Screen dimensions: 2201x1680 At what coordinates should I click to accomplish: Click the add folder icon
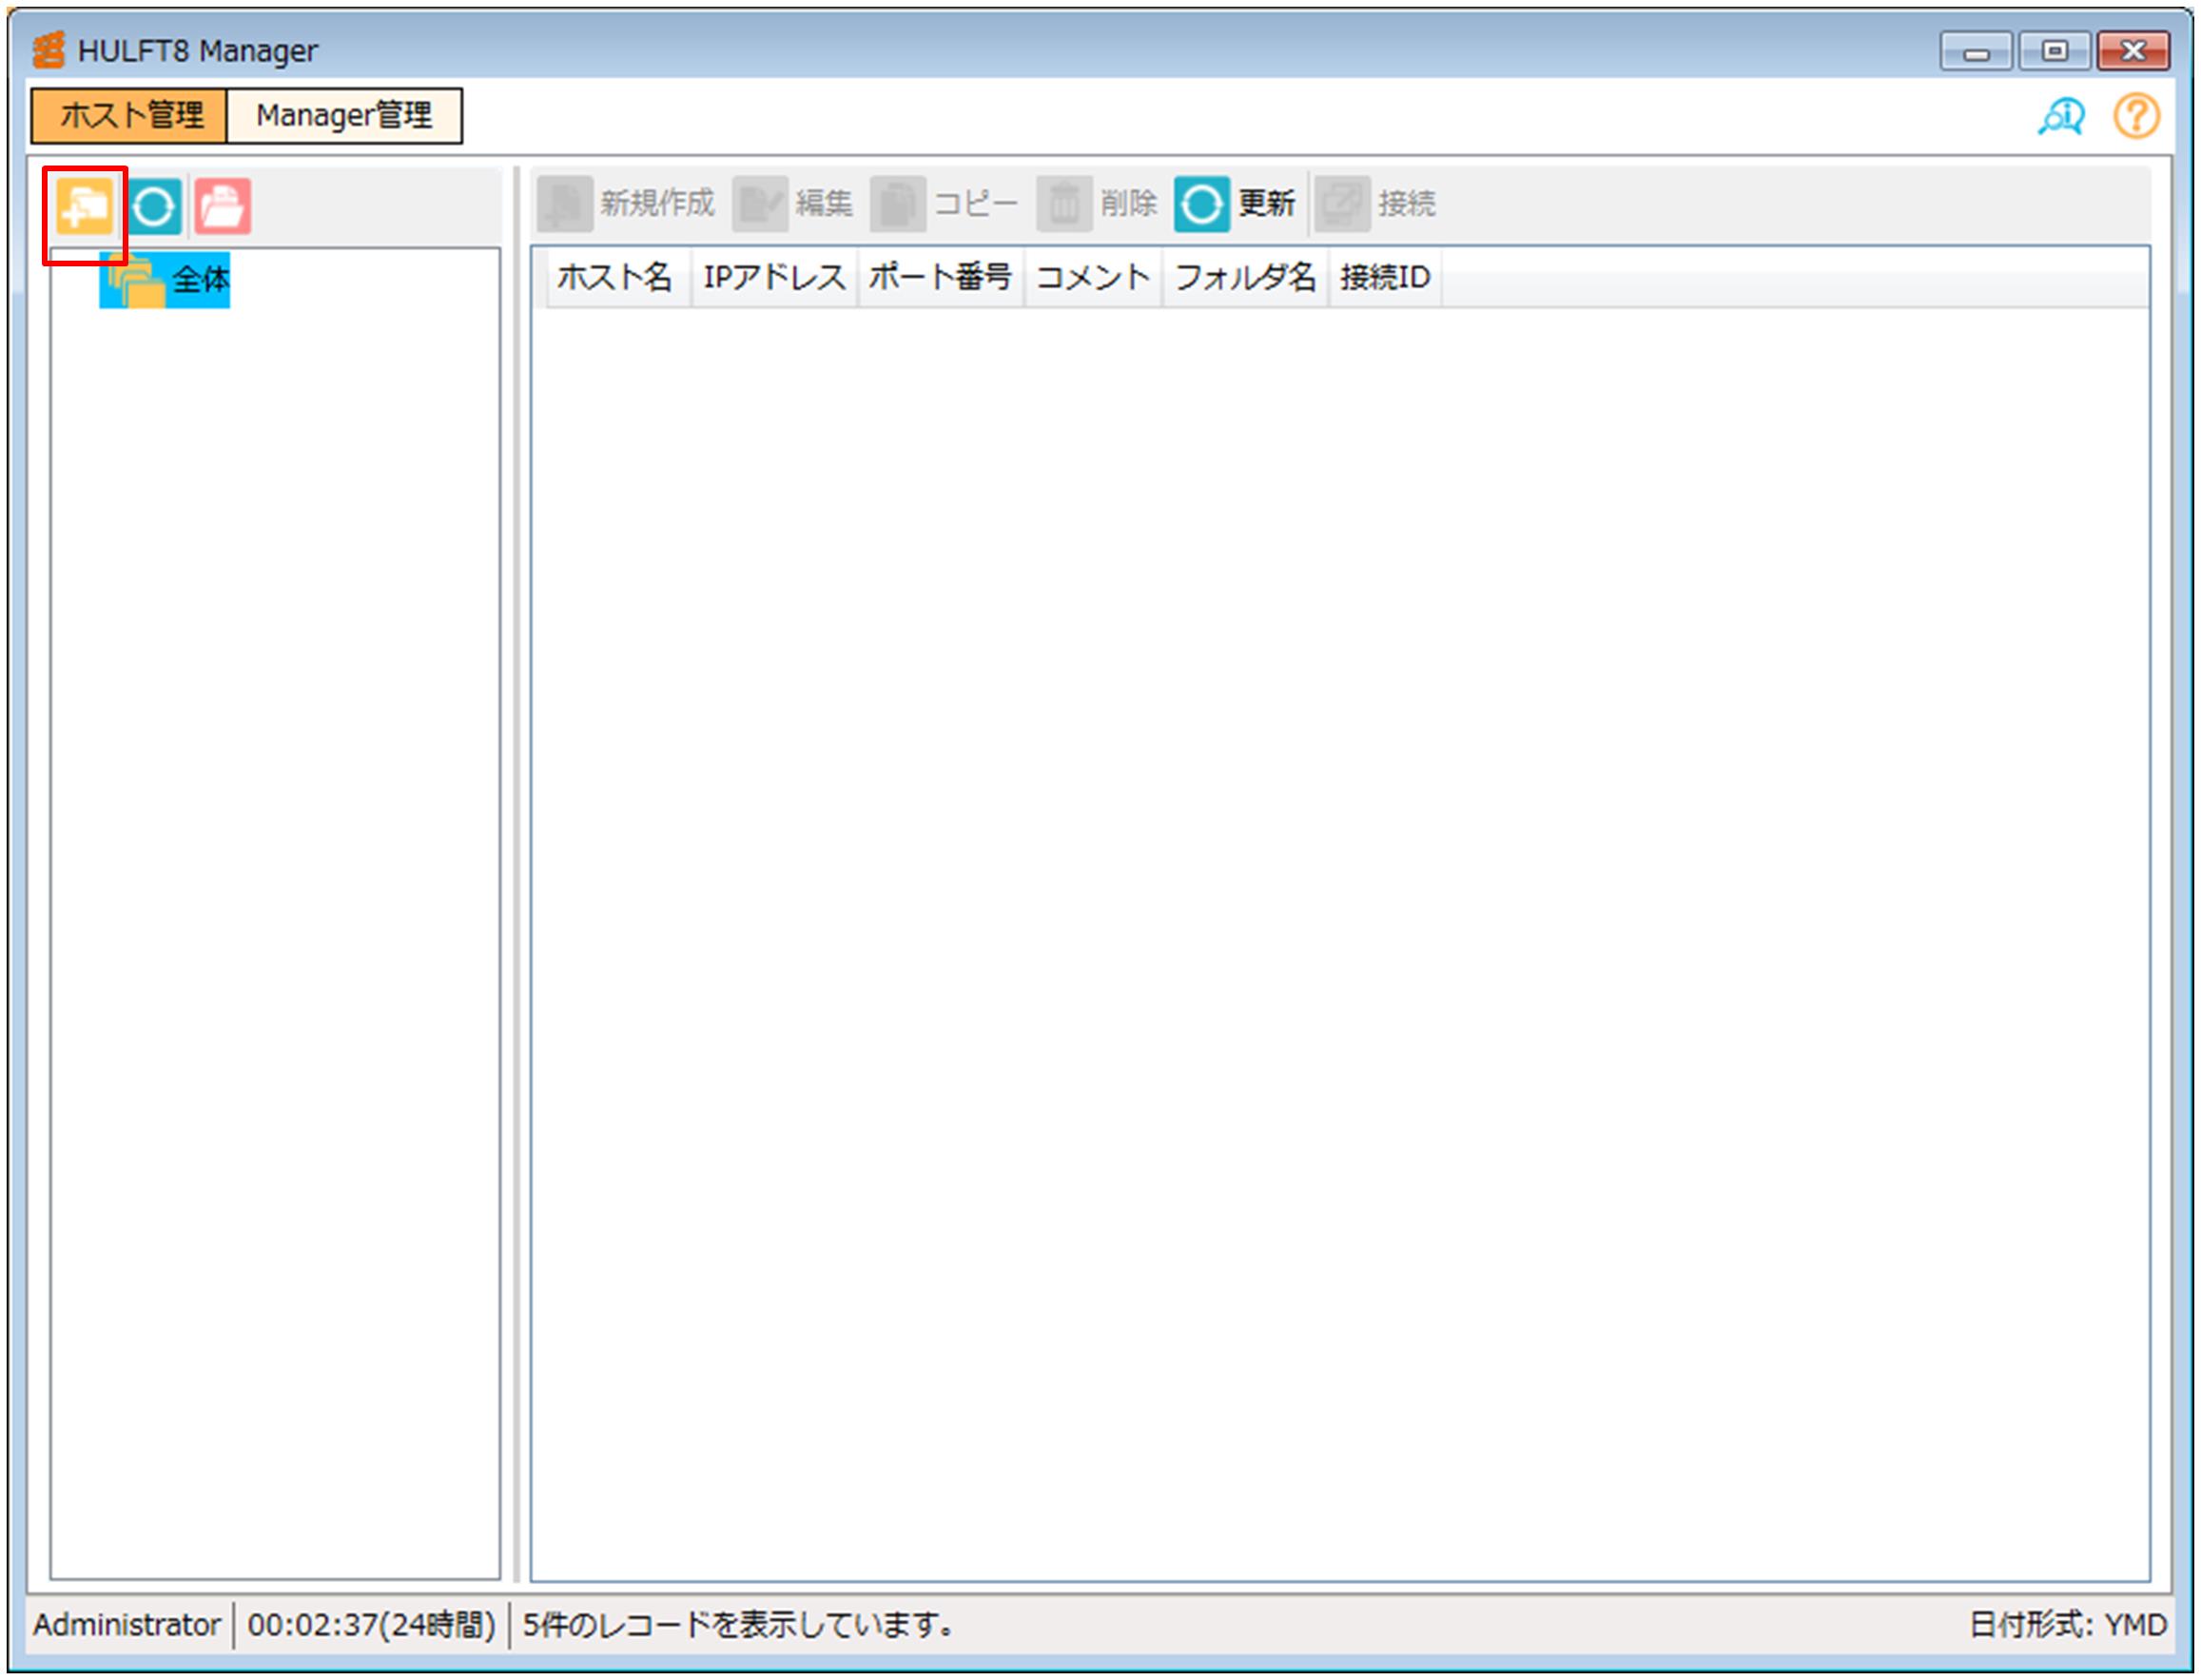click(85, 207)
